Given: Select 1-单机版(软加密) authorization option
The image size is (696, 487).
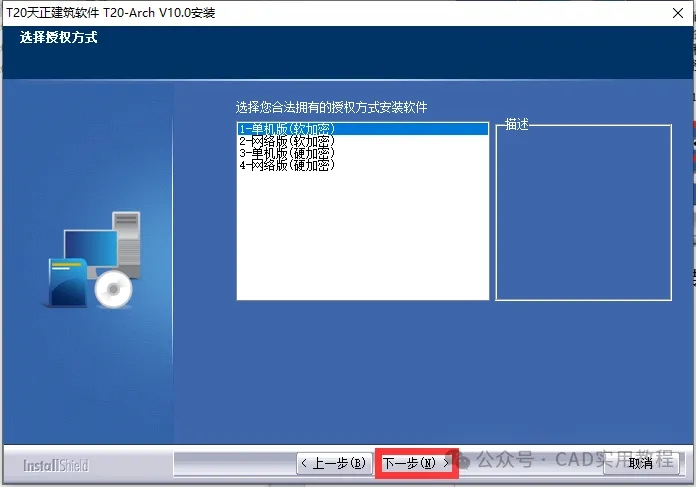Looking at the screenshot, I should point(362,129).
